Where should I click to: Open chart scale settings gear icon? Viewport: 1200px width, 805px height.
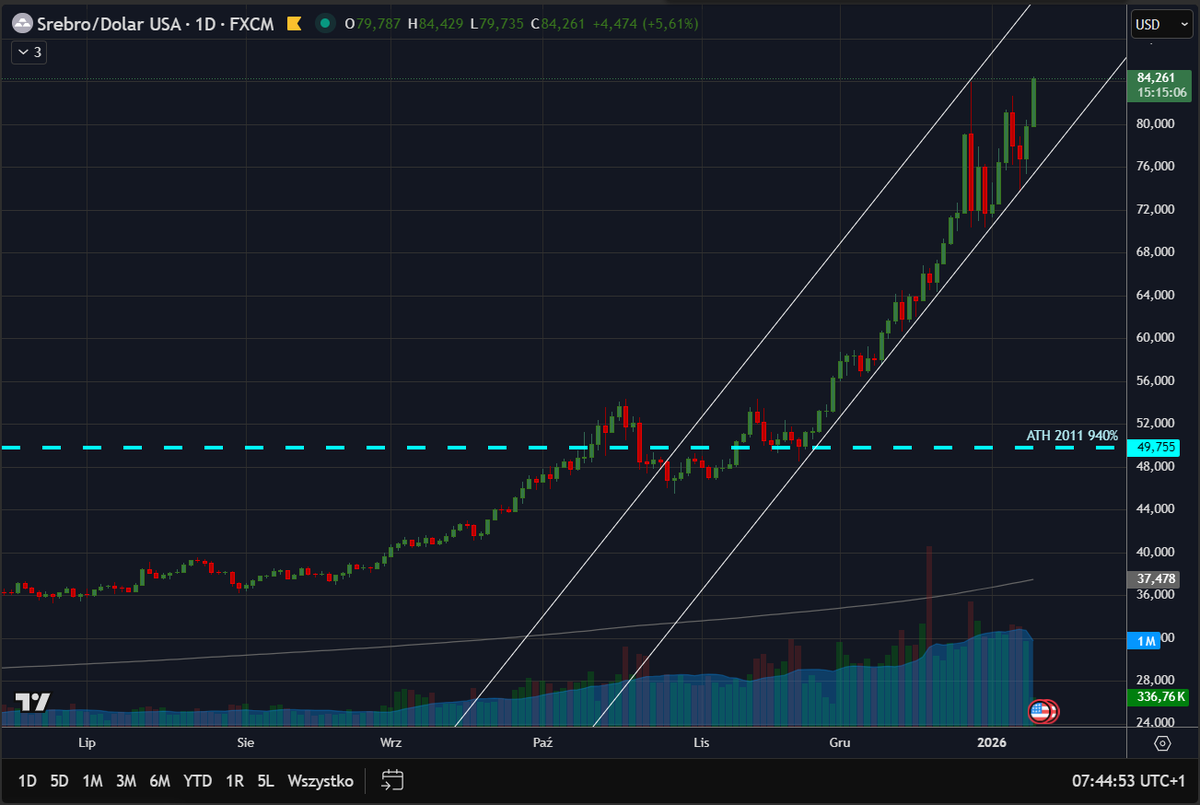coord(1162,743)
